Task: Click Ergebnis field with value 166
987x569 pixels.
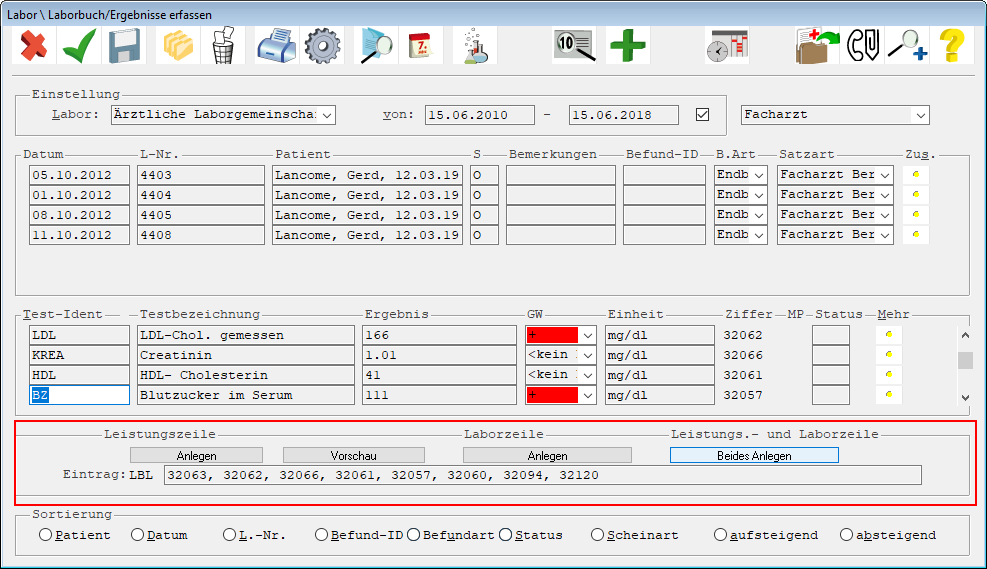Action: (x=439, y=335)
